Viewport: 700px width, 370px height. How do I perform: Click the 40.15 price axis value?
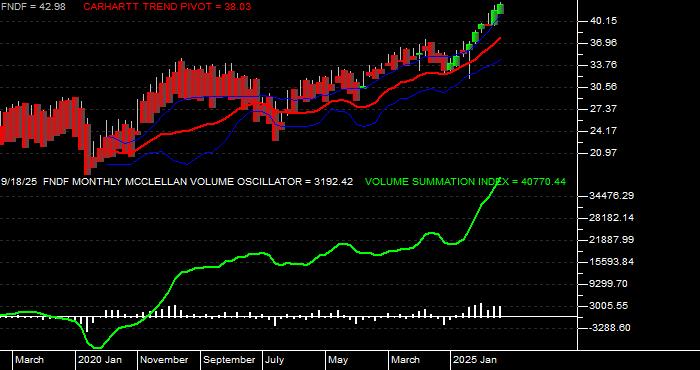[x=604, y=21]
